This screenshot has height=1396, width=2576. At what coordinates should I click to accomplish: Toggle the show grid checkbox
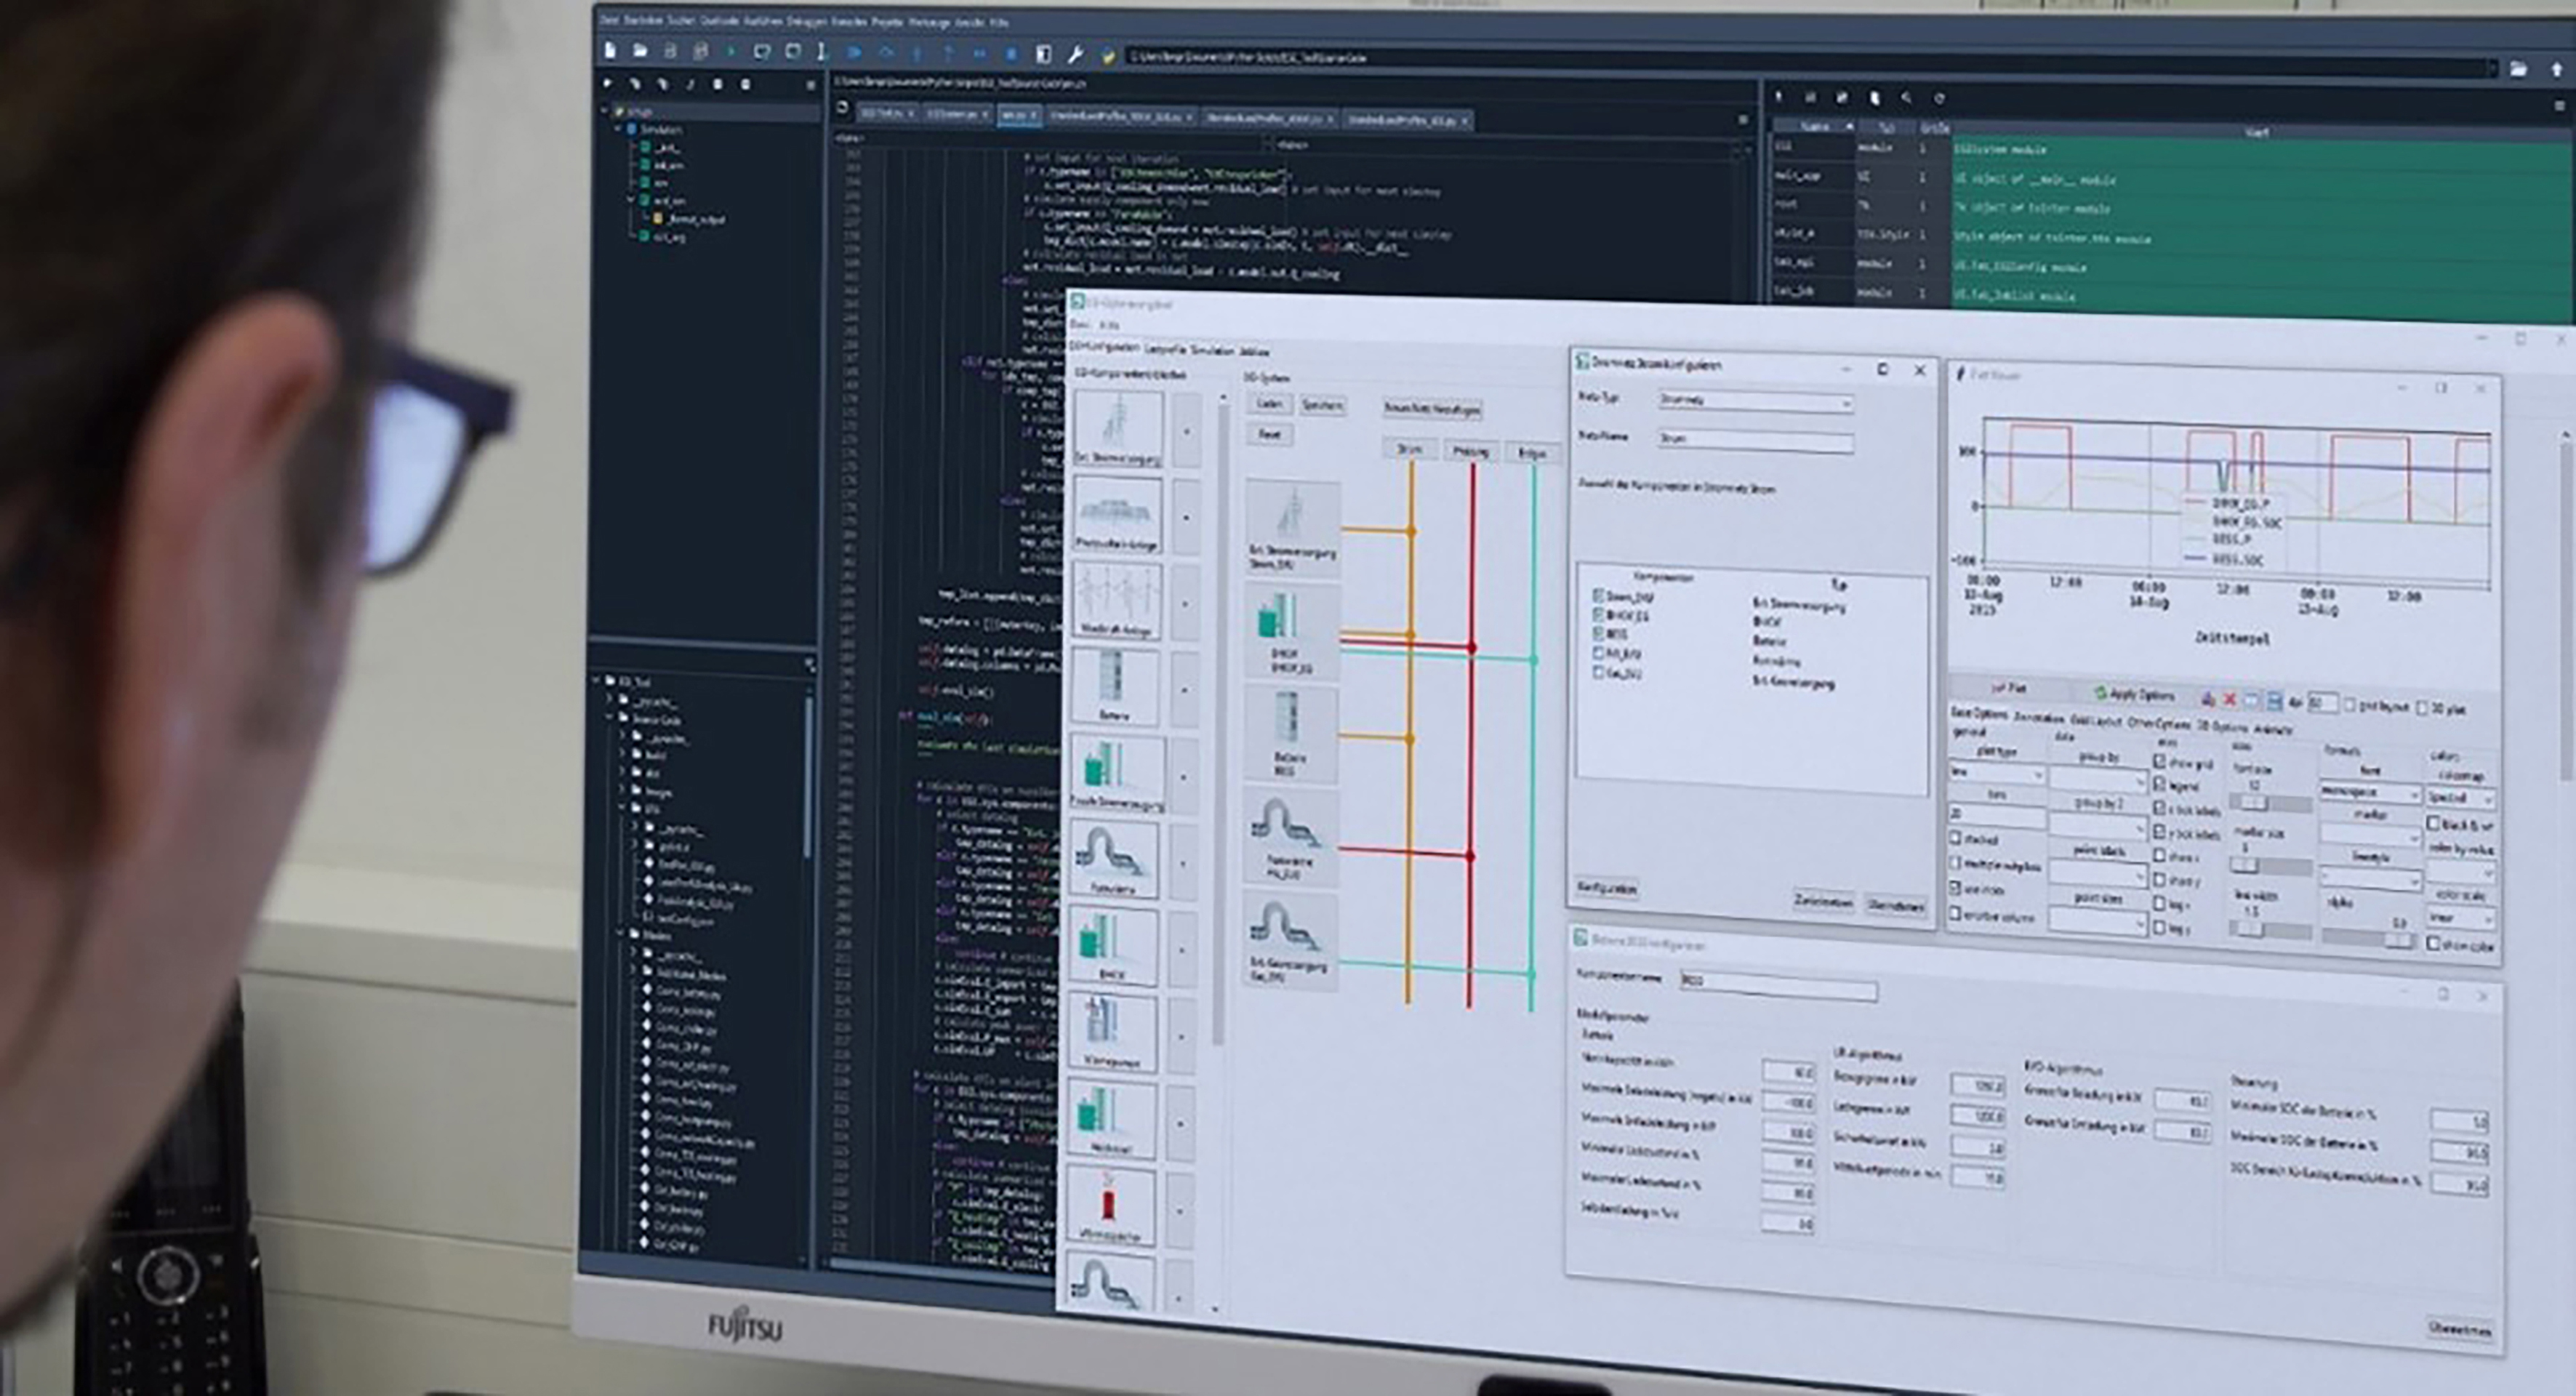click(2160, 762)
